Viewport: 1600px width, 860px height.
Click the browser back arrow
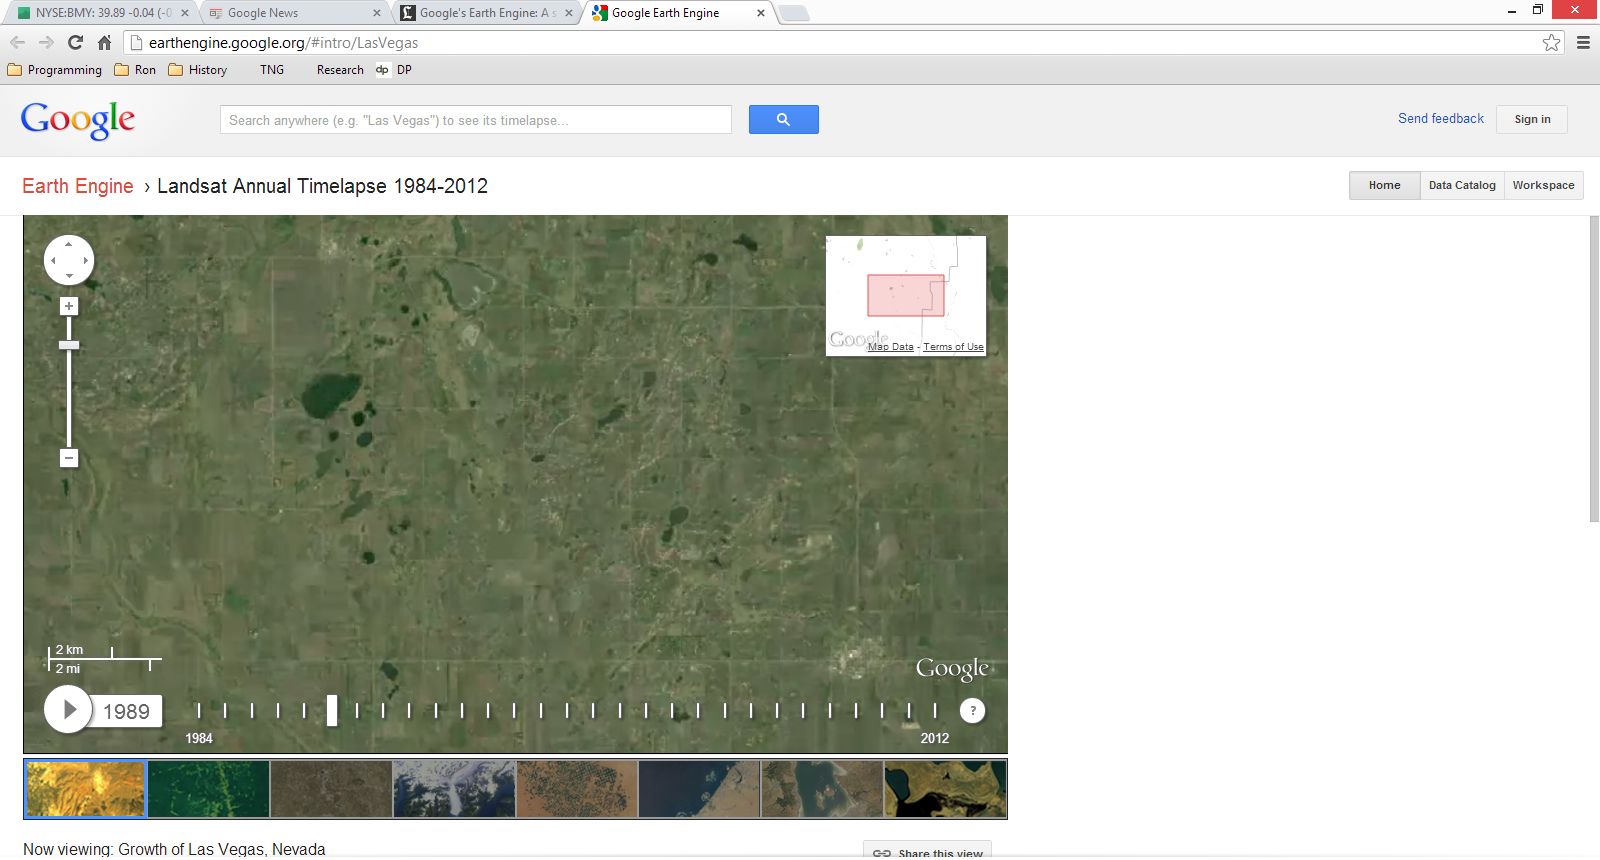(17, 42)
